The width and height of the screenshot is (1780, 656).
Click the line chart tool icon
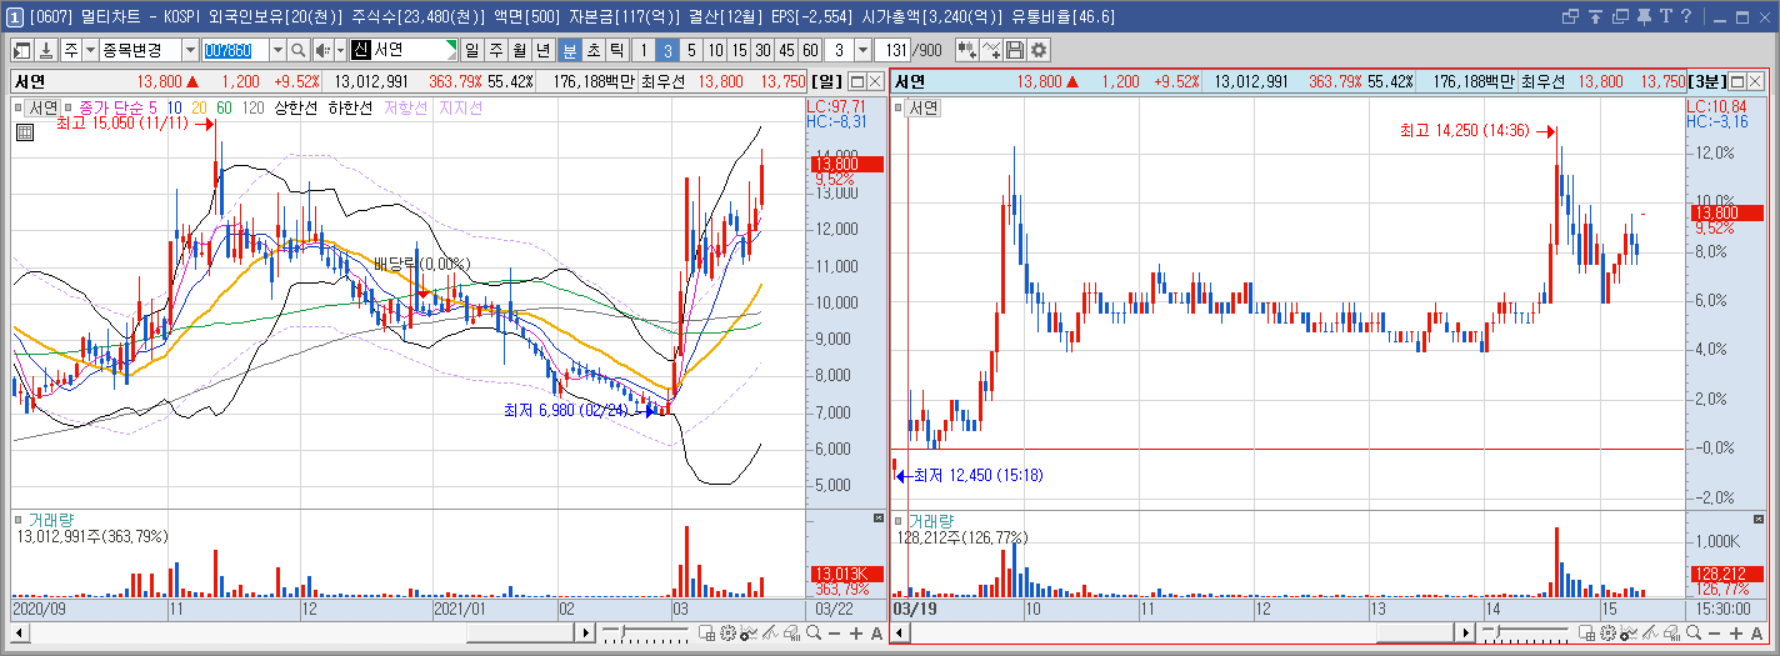[x=991, y=50]
